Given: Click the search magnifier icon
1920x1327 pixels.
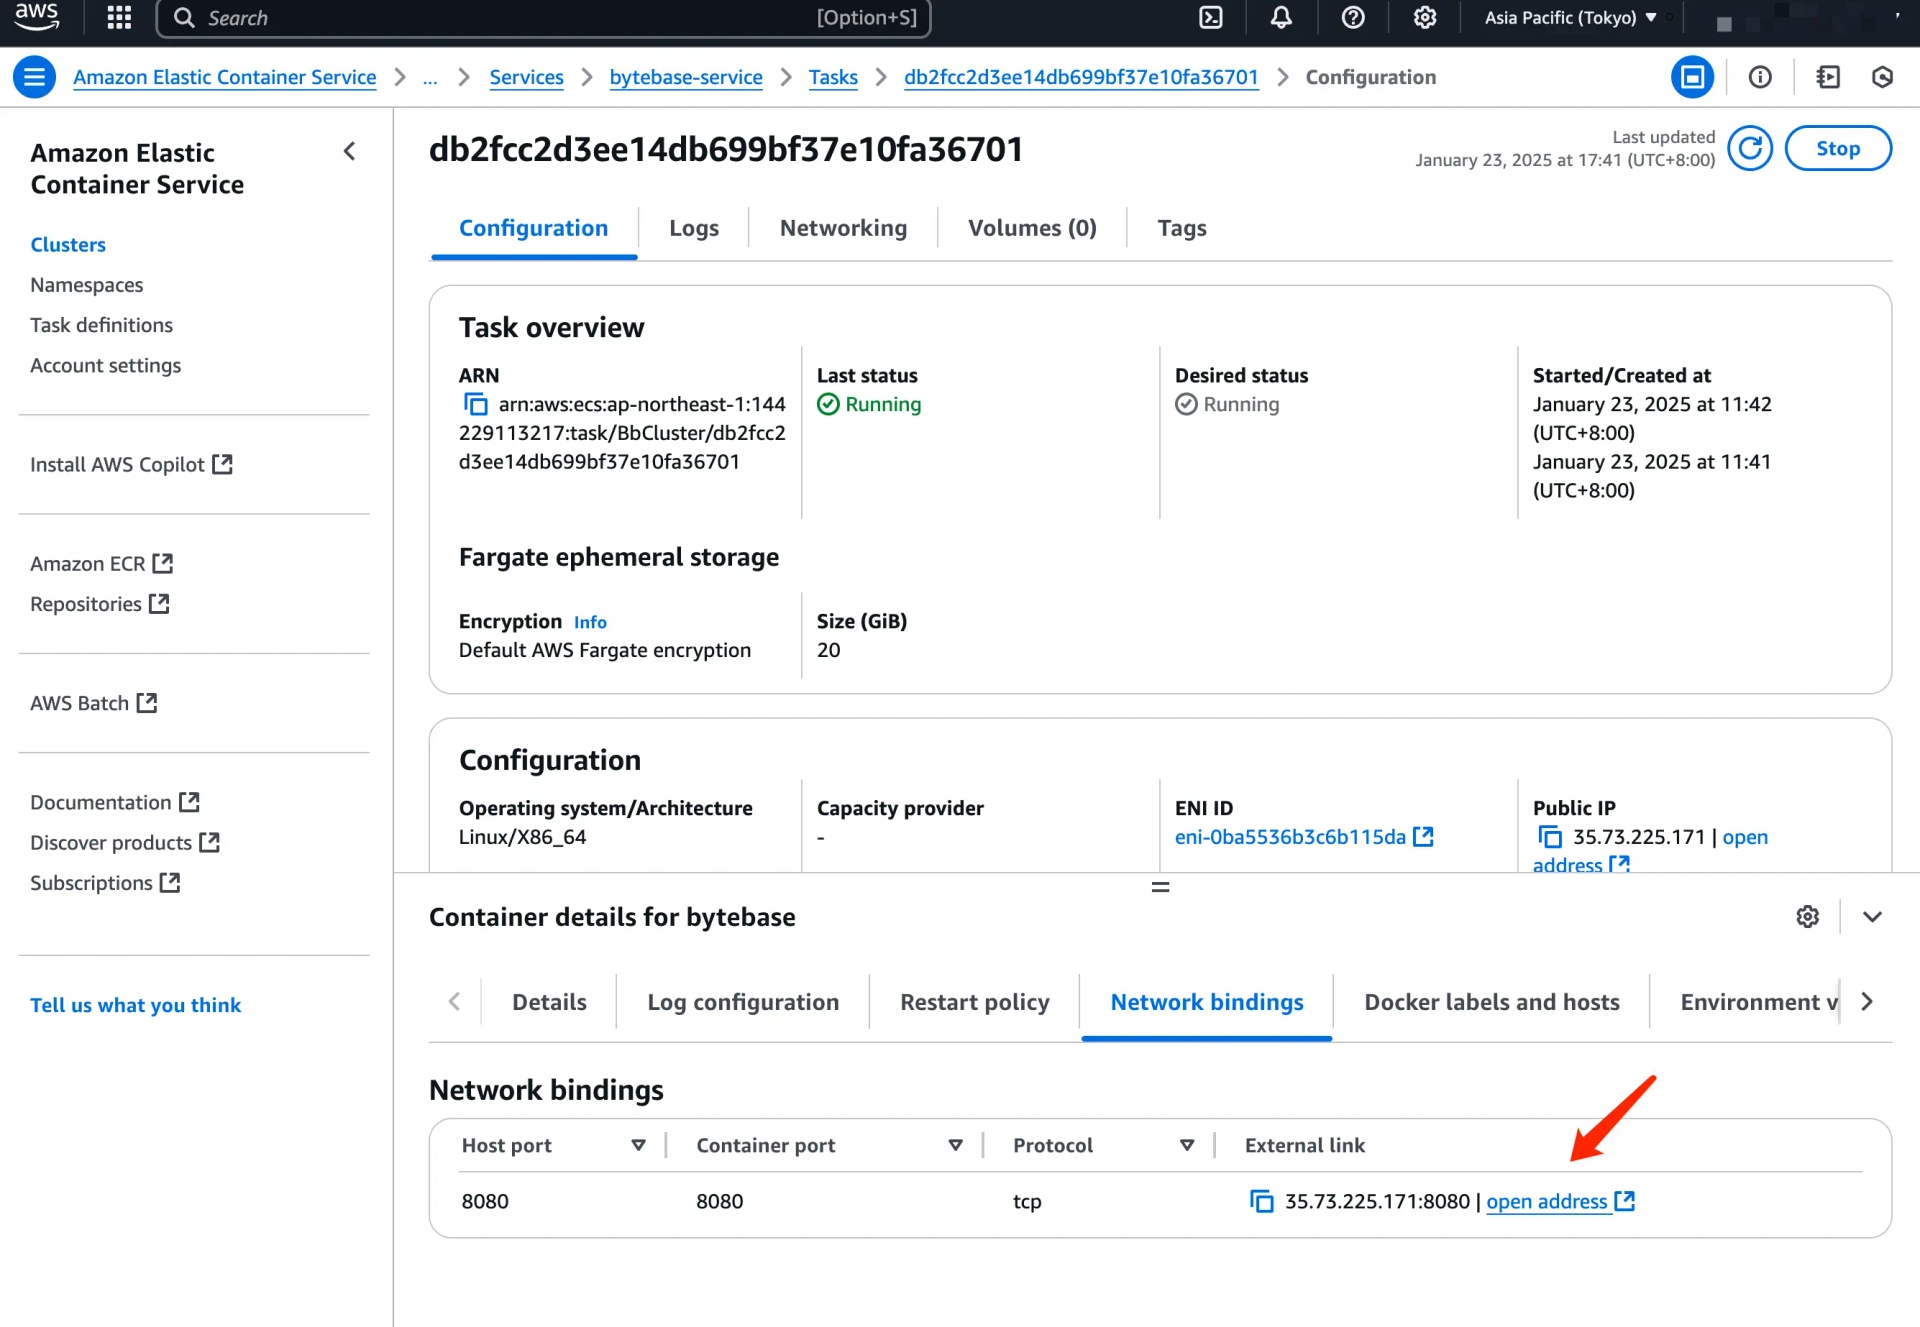Looking at the screenshot, I should pyautogui.click(x=184, y=18).
